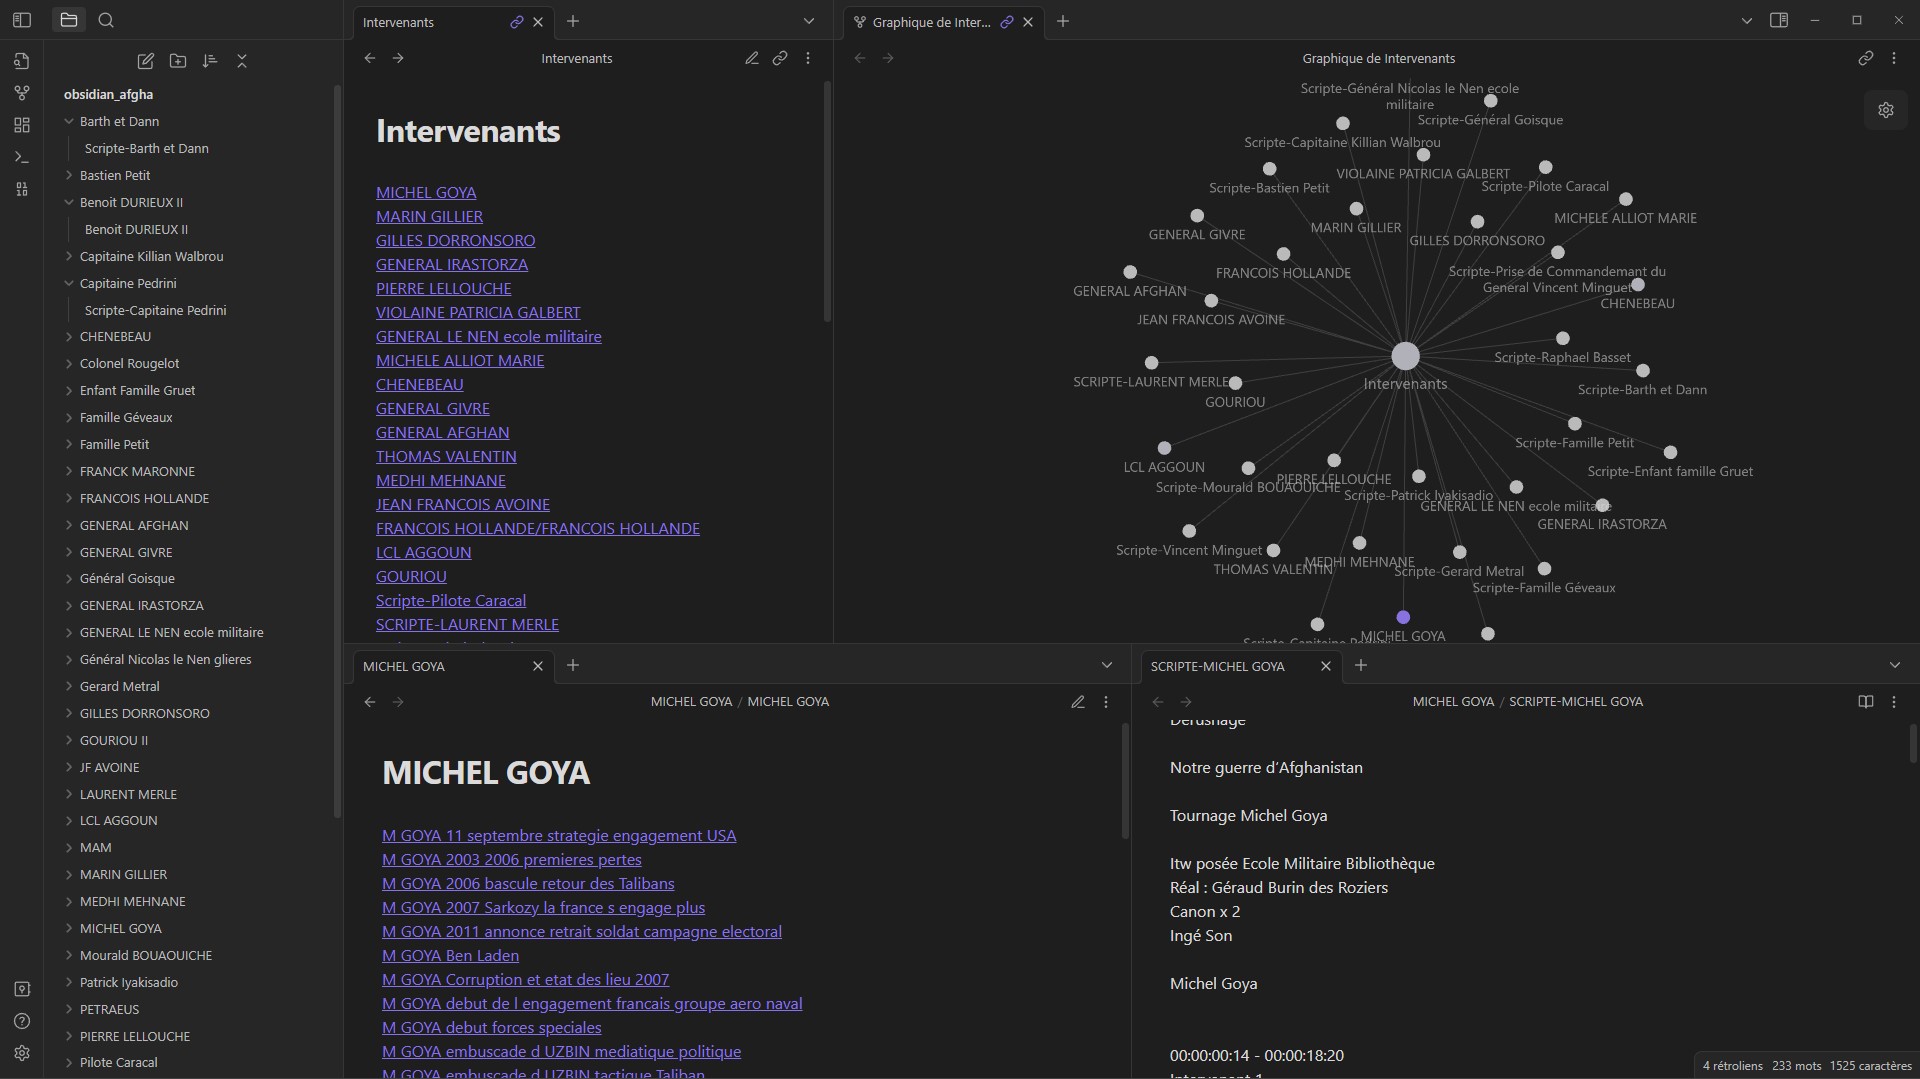The image size is (1920, 1079).
Task: Open the GILLES DORRONSORO link in Intervenants
Action: click(455, 240)
